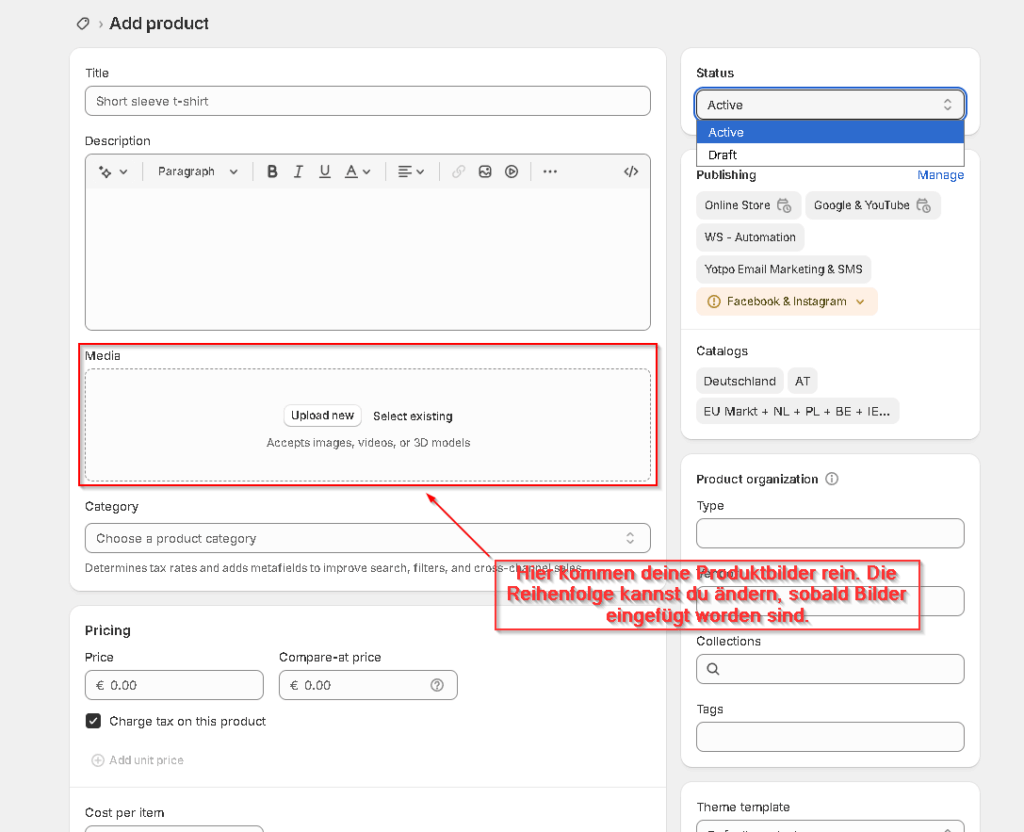
Task: Click the Deutschland catalog chip
Action: [739, 381]
